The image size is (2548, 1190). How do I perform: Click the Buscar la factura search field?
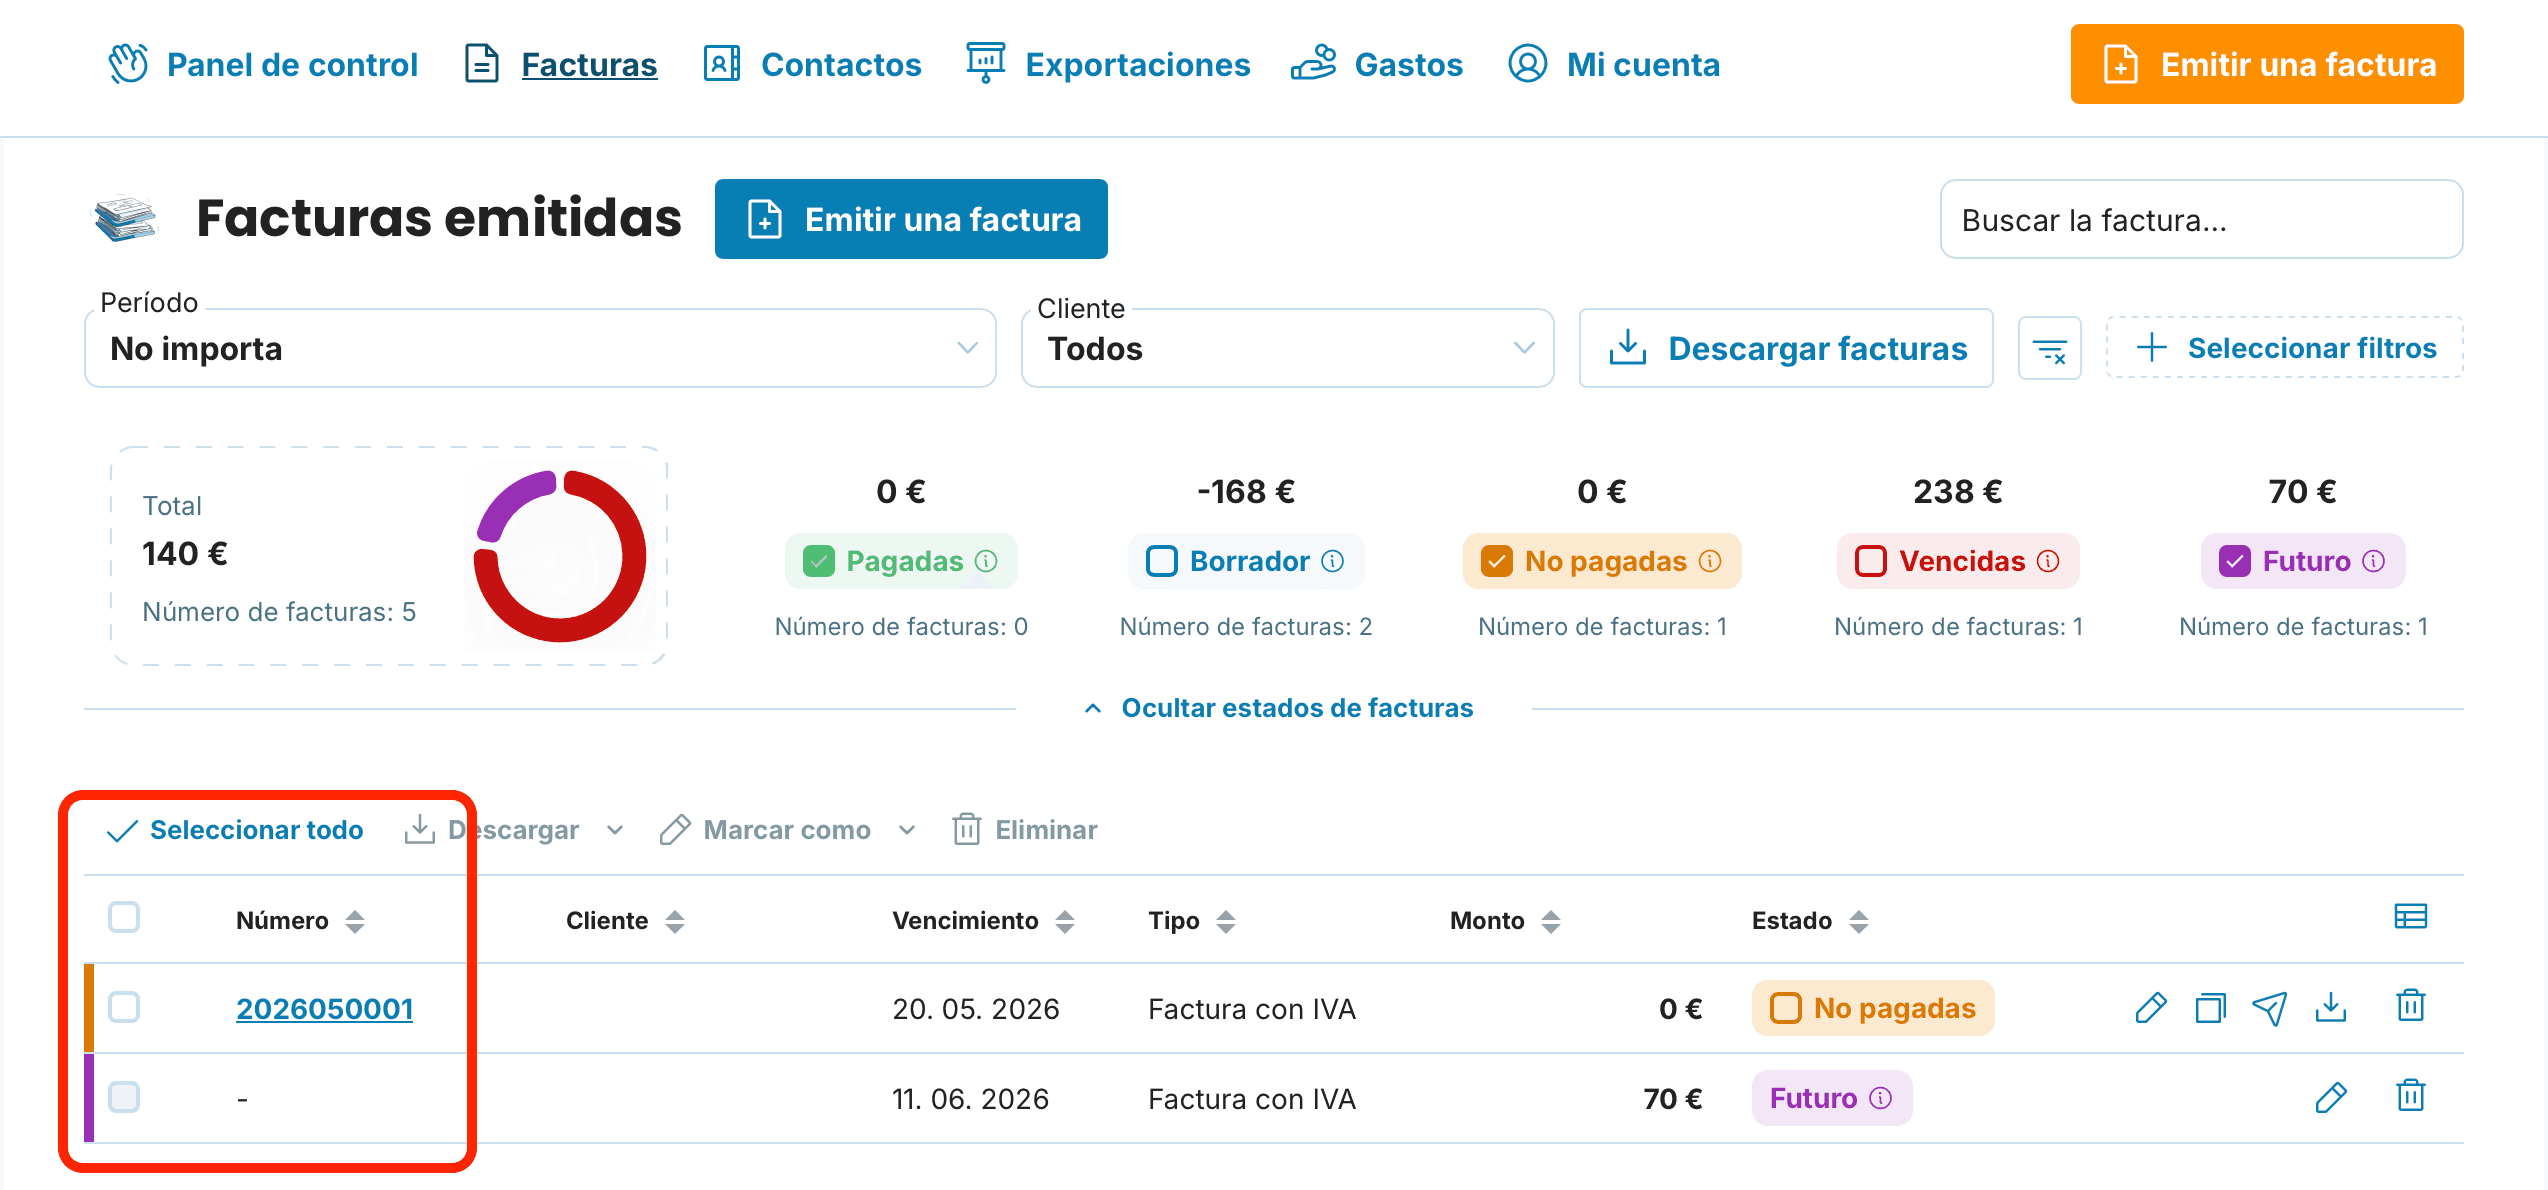[x=2201, y=219]
